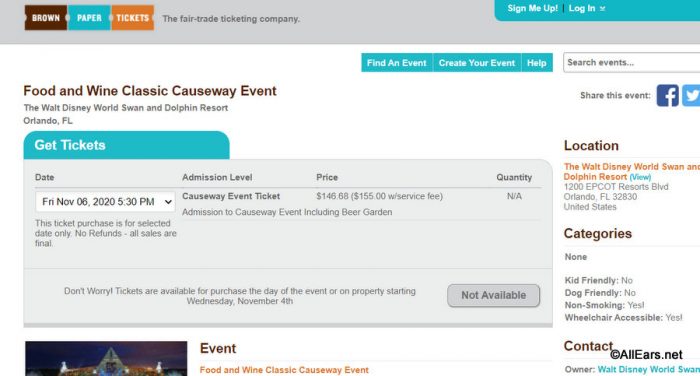Click the Not Available button
This screenshot has width=700, height=376.
(493, 295)
